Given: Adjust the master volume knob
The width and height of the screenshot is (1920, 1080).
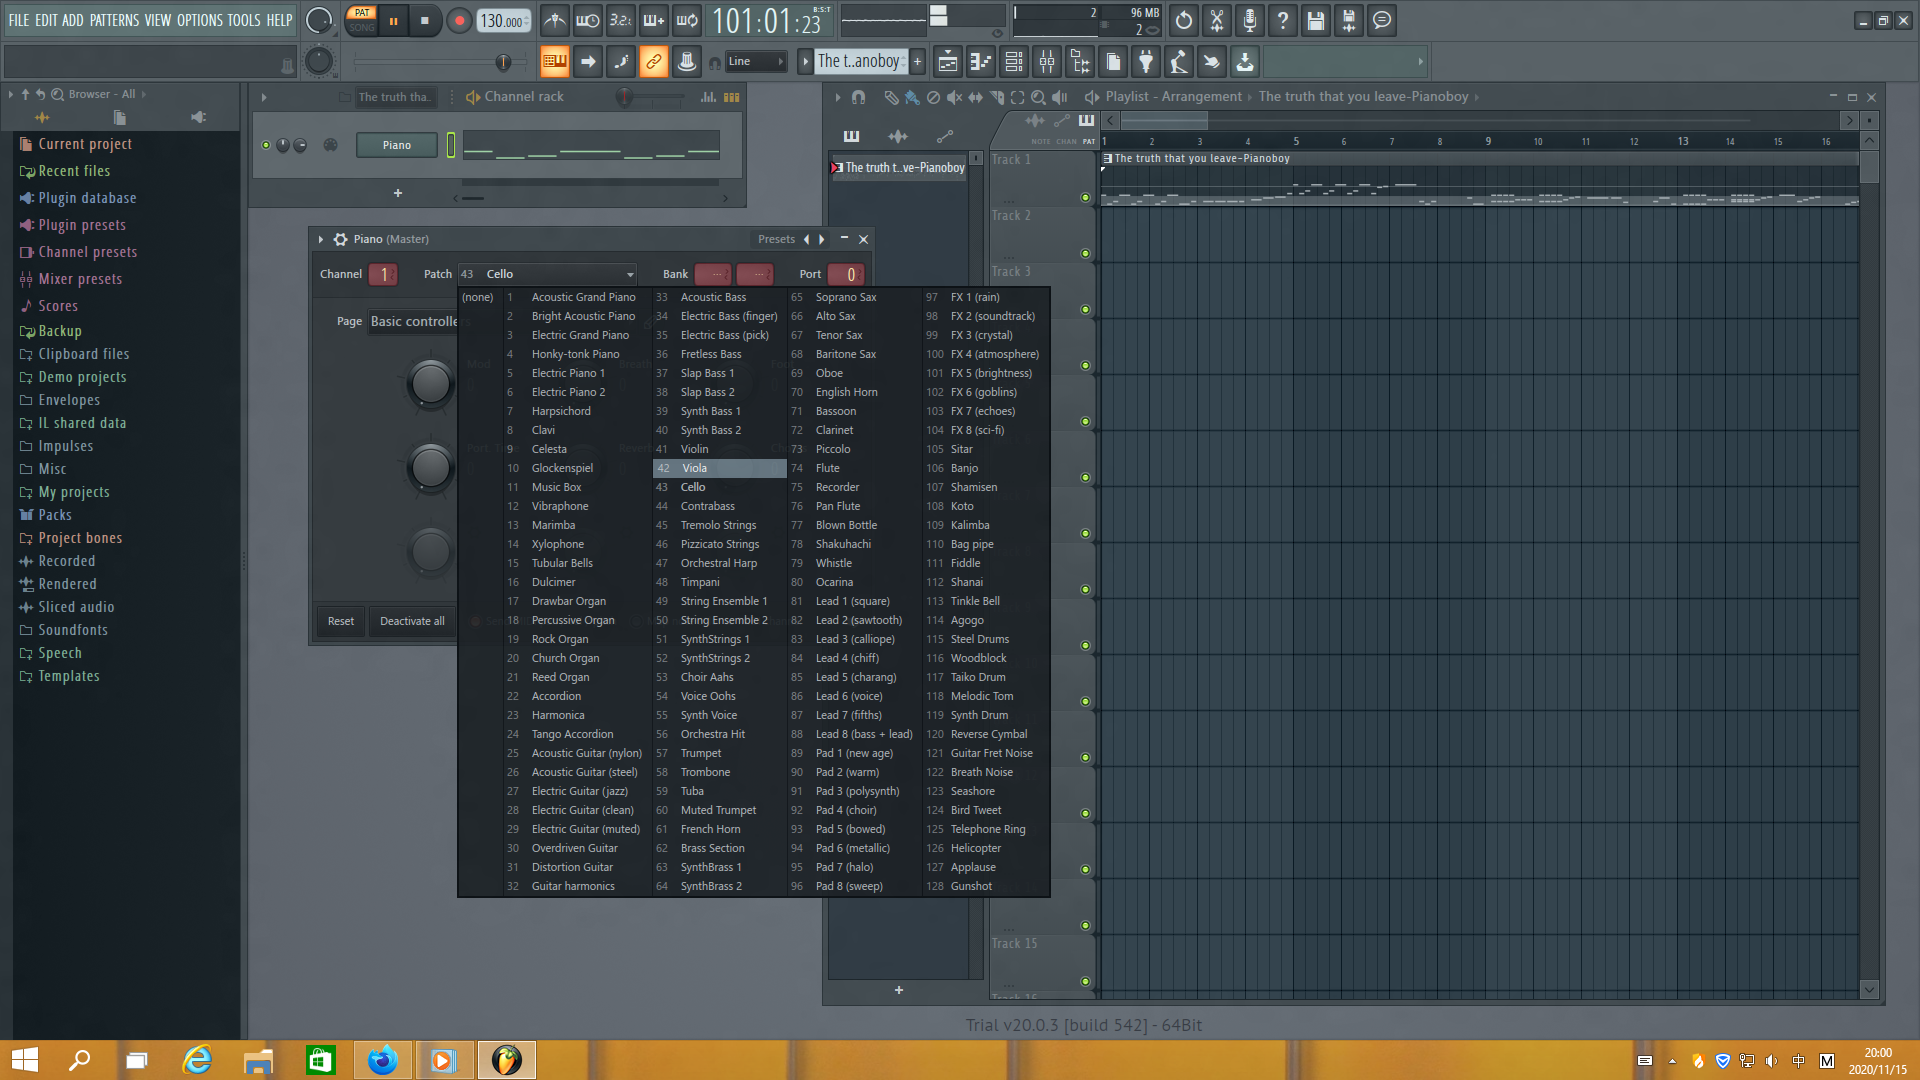Looking at the screenshot, I should click(318, 20).
